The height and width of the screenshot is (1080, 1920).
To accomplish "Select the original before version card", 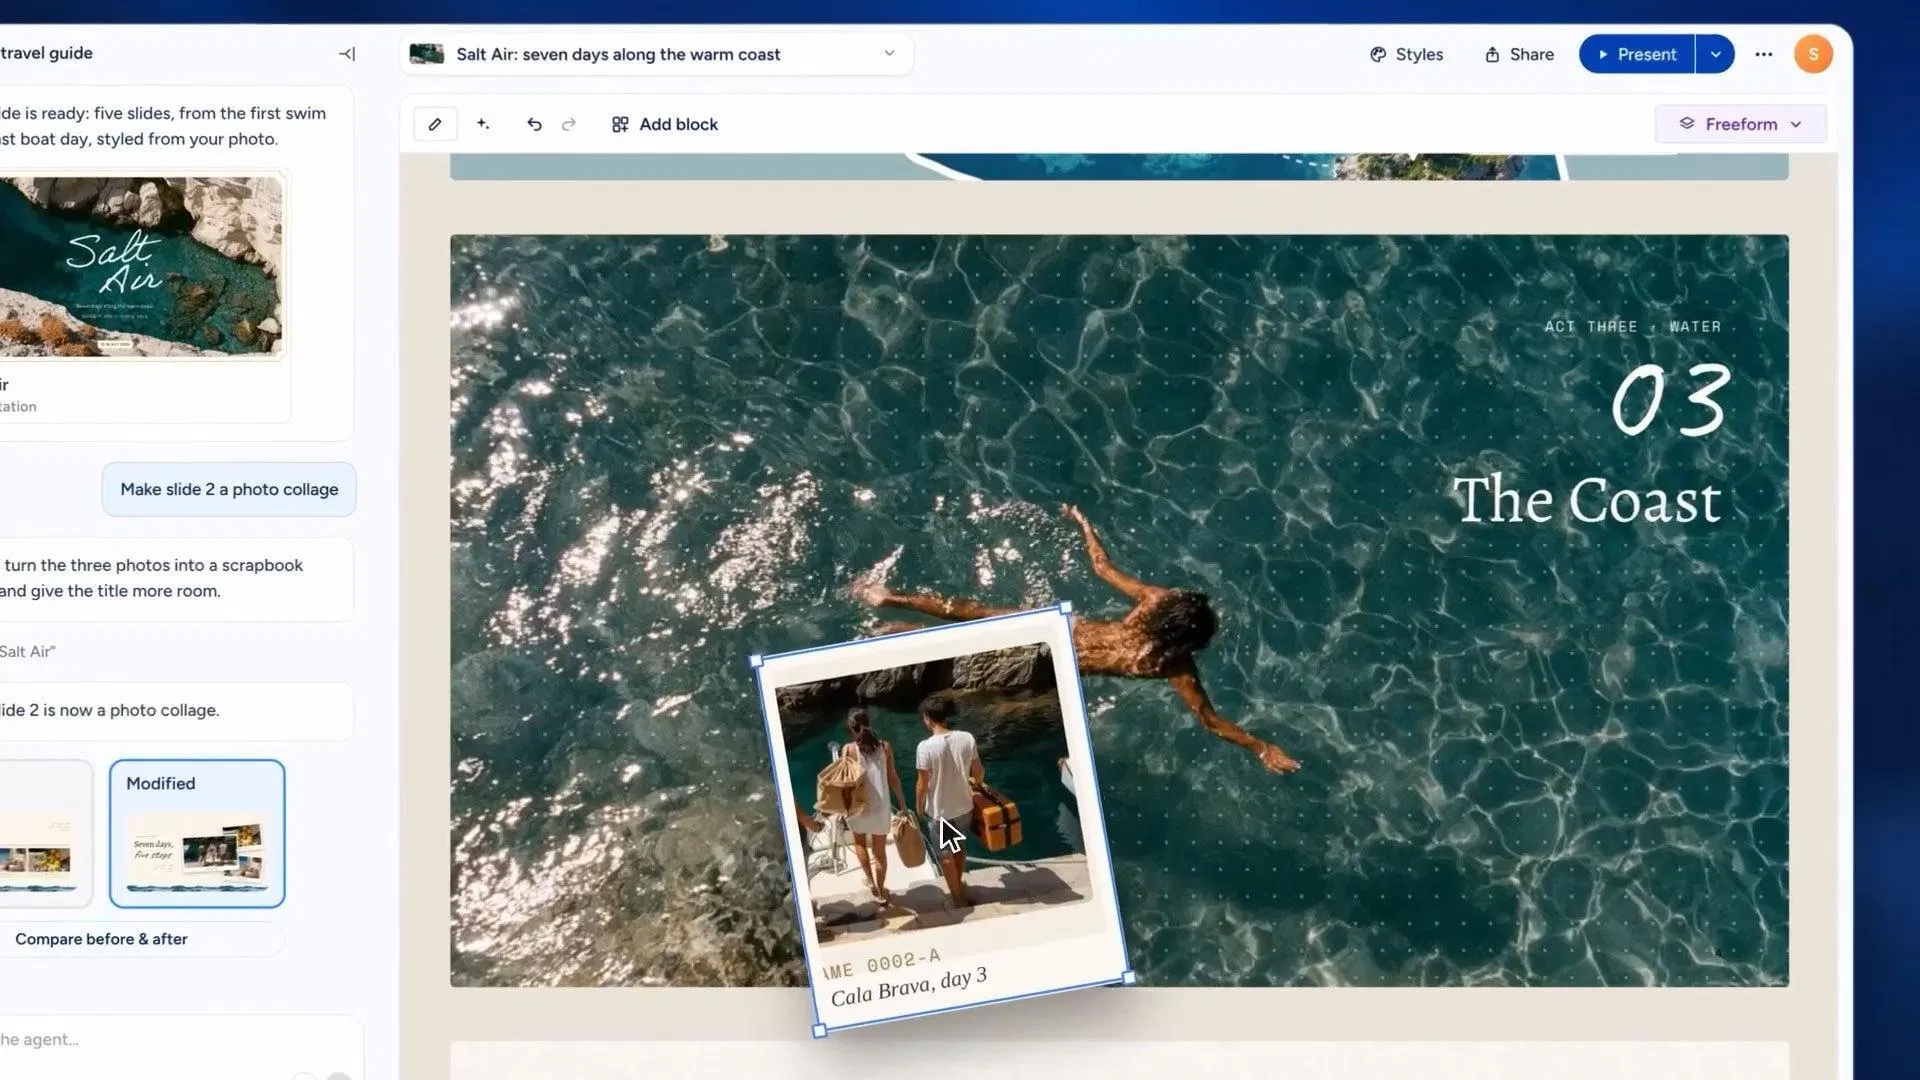I will click(46, 833).
